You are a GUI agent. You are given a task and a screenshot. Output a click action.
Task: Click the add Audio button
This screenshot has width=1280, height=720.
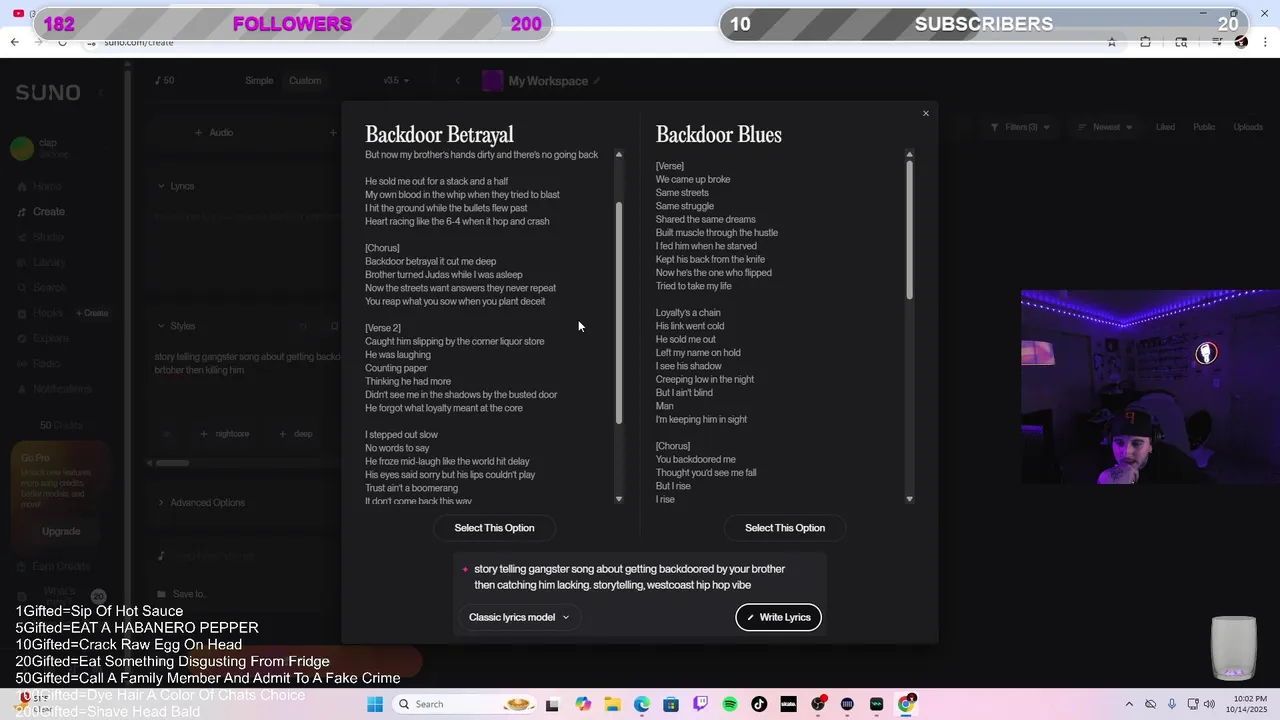click(214, 132)
